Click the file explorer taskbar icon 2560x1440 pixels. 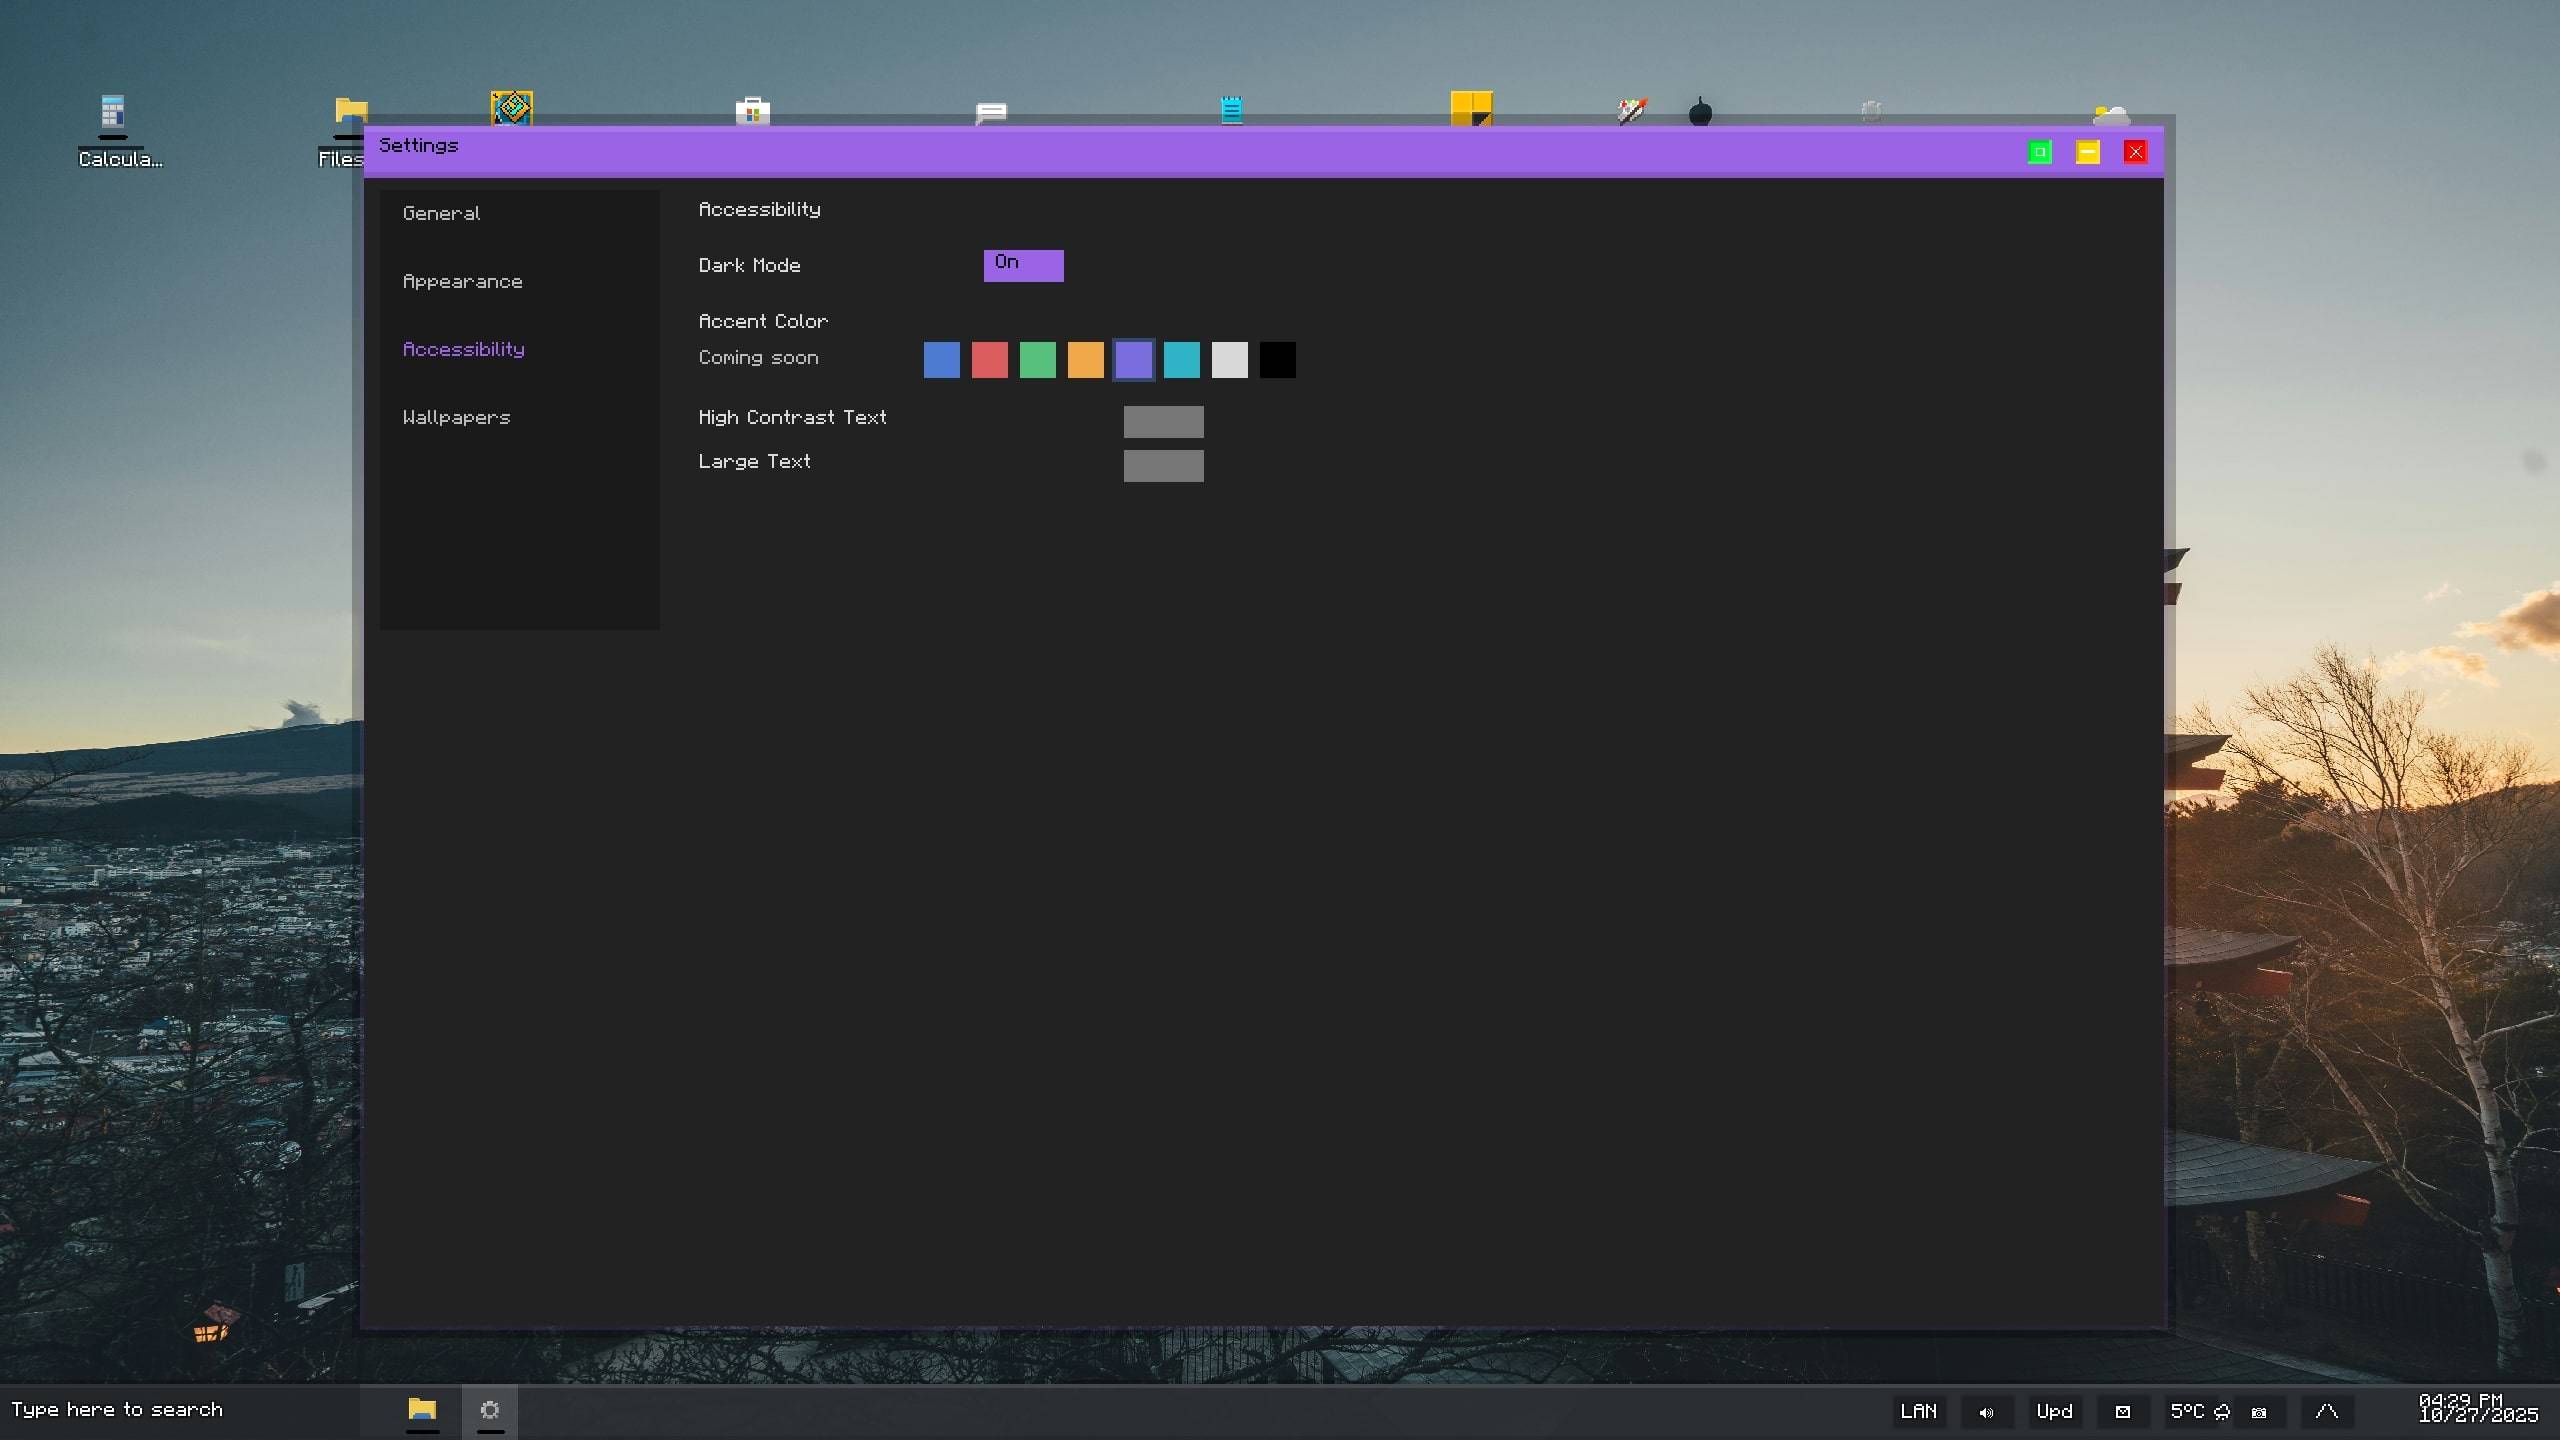422,1410
